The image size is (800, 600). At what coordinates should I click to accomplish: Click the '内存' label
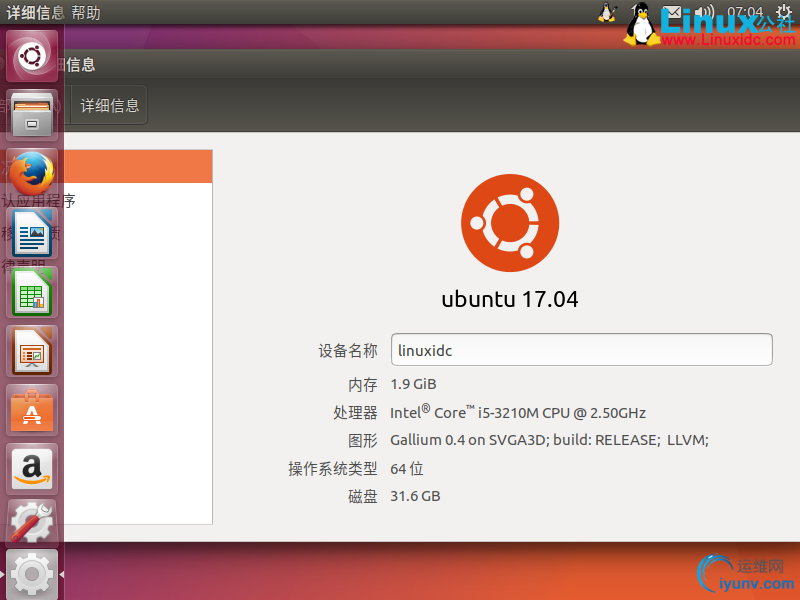363,385
